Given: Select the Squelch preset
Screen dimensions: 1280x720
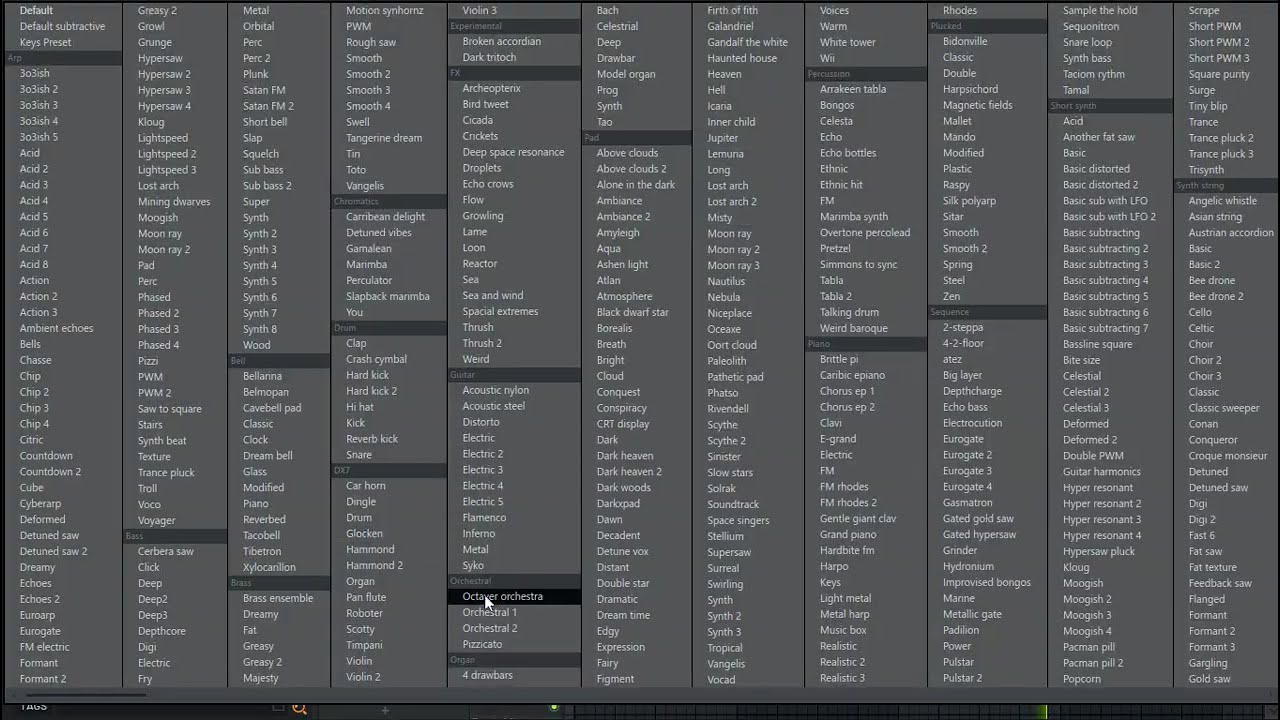Looking at the screenshot, I should coord(261,154).
